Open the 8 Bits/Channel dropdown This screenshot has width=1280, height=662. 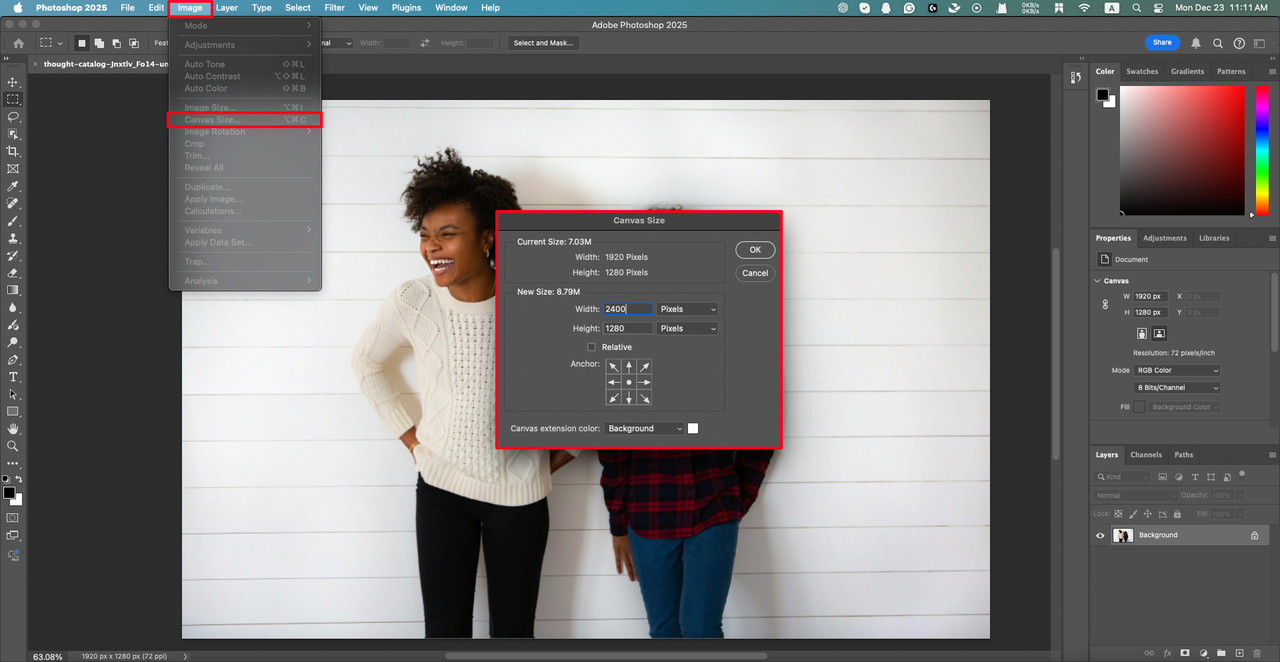tap(1178, 387)
